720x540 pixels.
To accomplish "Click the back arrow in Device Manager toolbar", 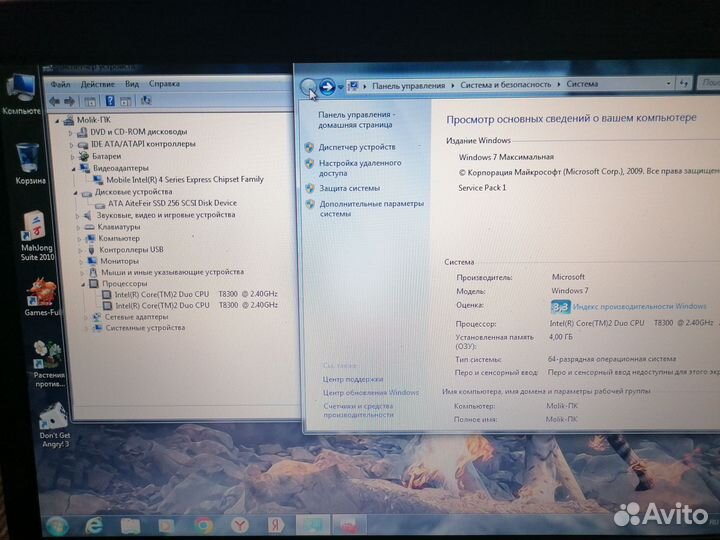I will coord(55,101).
